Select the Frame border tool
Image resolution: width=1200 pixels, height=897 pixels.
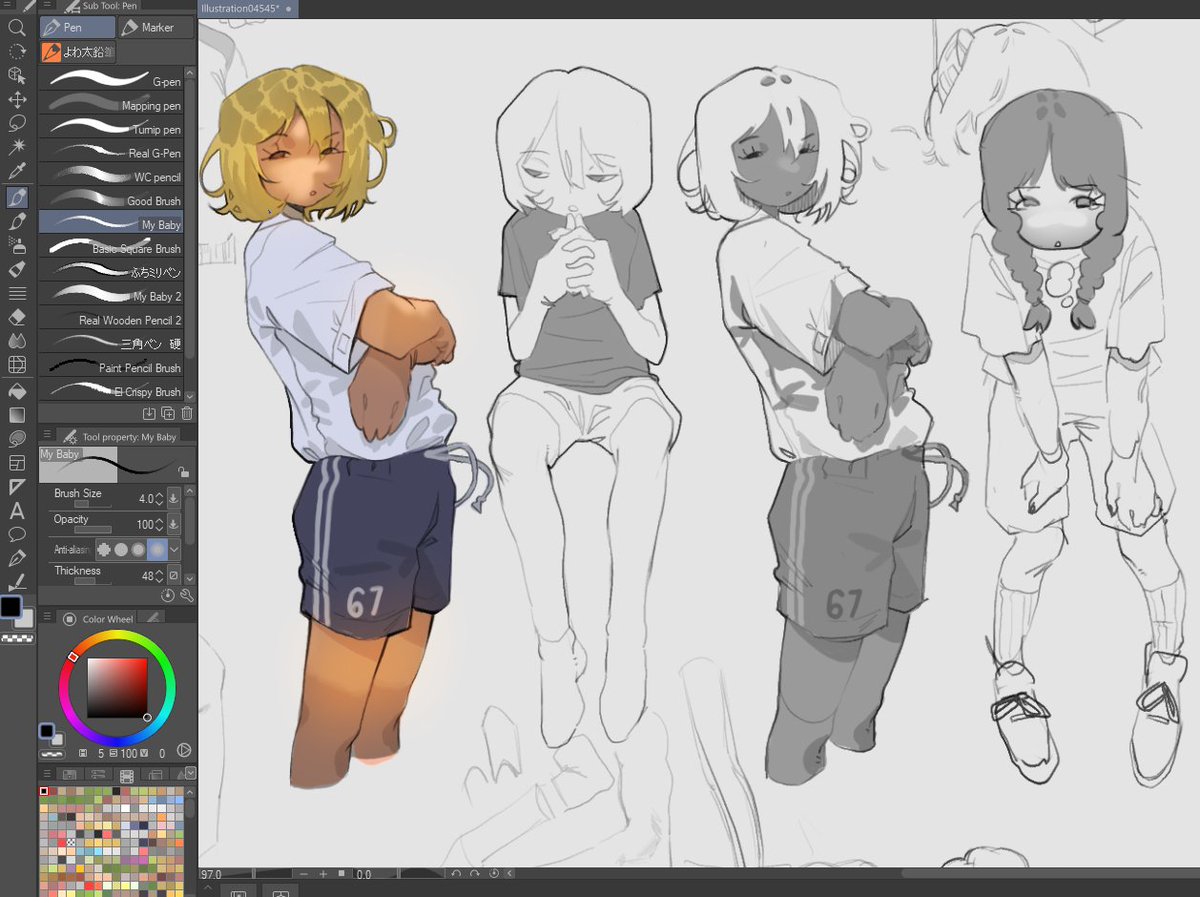[x=17, y=463]
